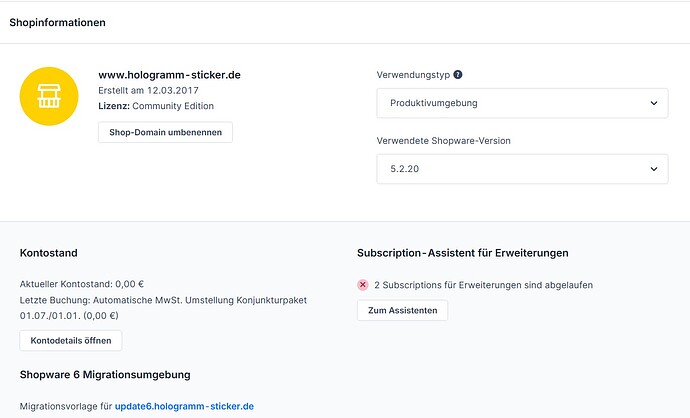Open the Verwendungstyp help question-mark icon

point(458,74)
